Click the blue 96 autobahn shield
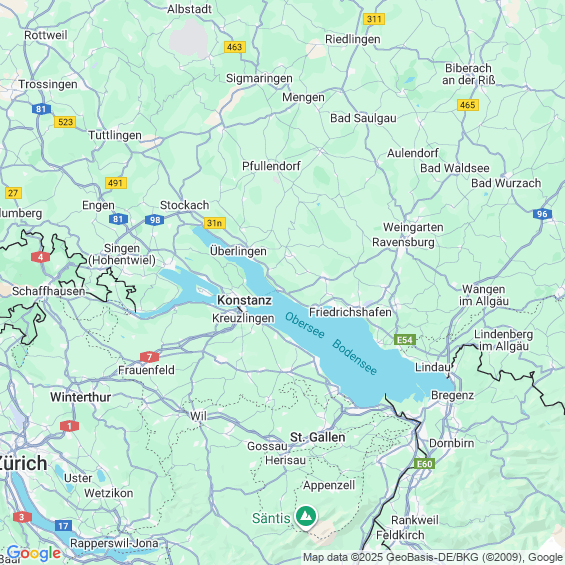This screenshot has width=565, height=565. (542, 214)
